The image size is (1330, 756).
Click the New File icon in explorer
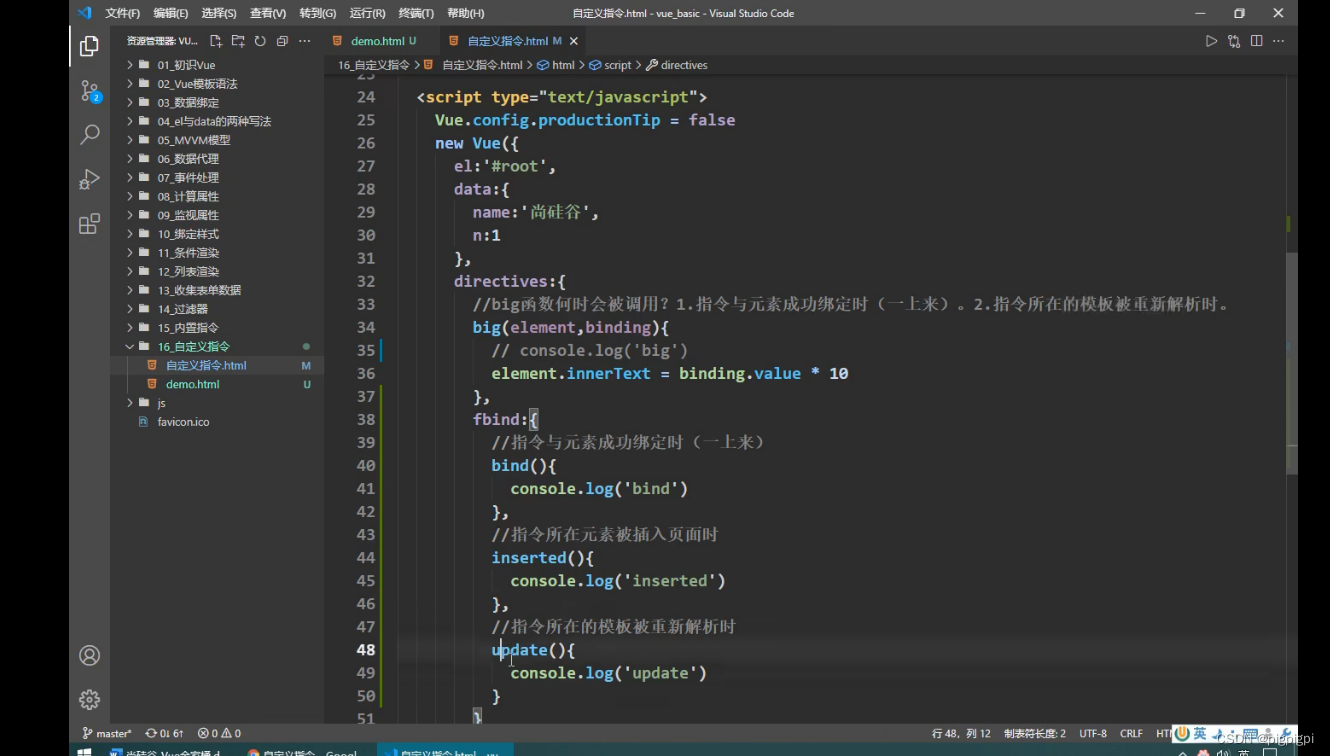tap(216, 41)
